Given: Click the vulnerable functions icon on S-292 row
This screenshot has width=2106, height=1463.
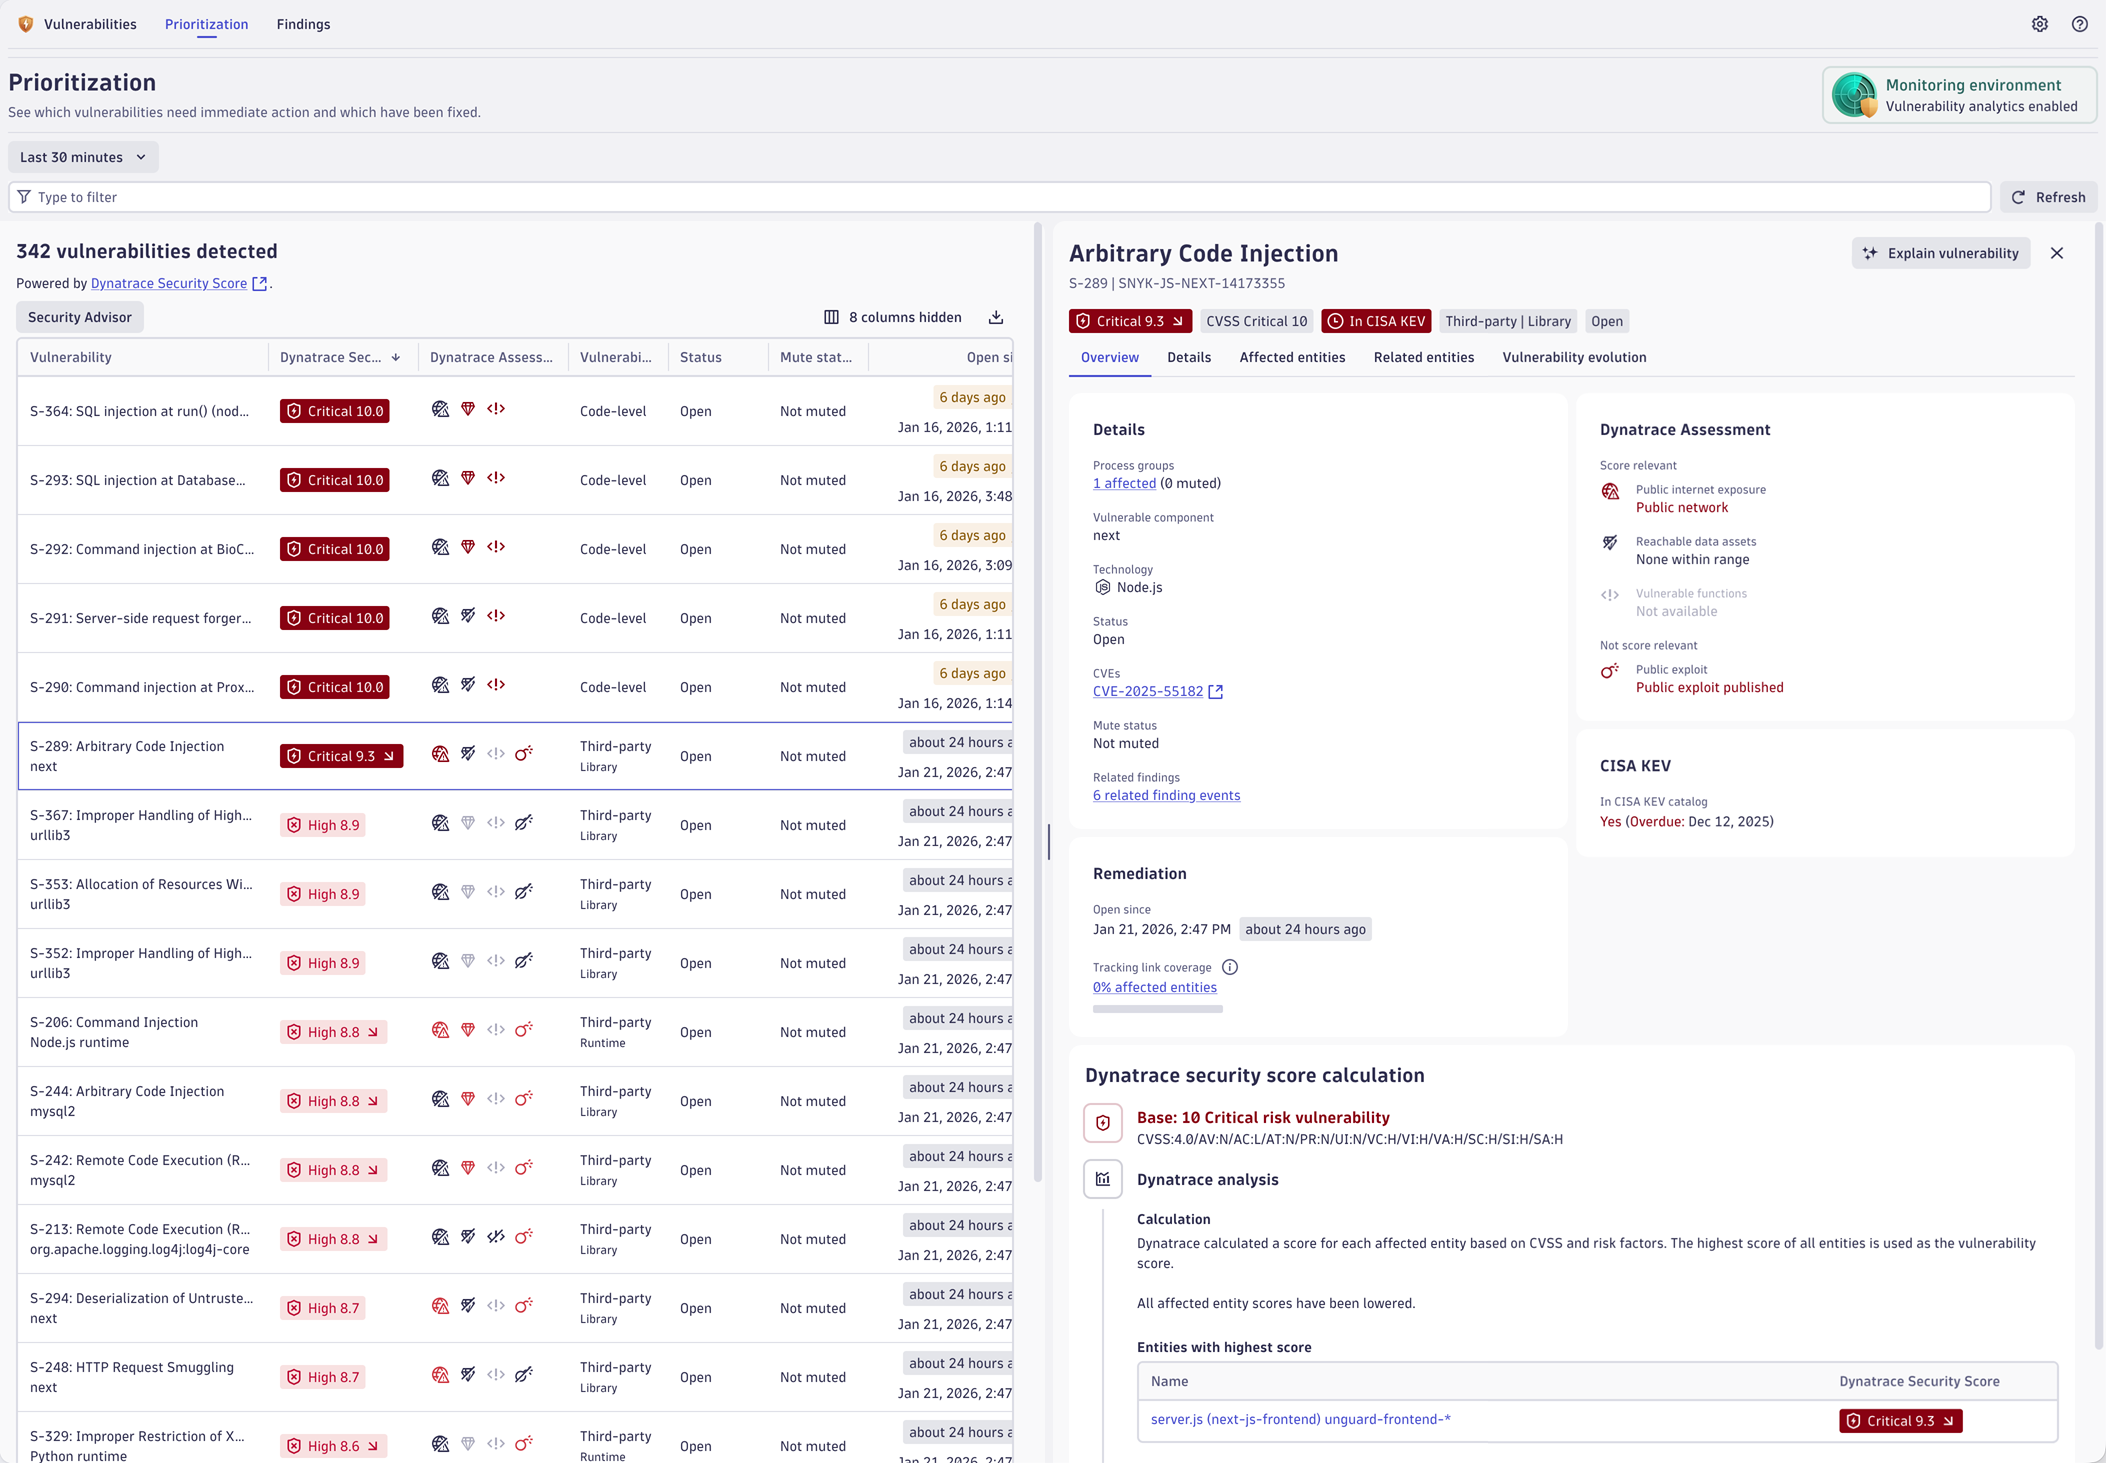Looking at the screenshot, I should 496,547.
